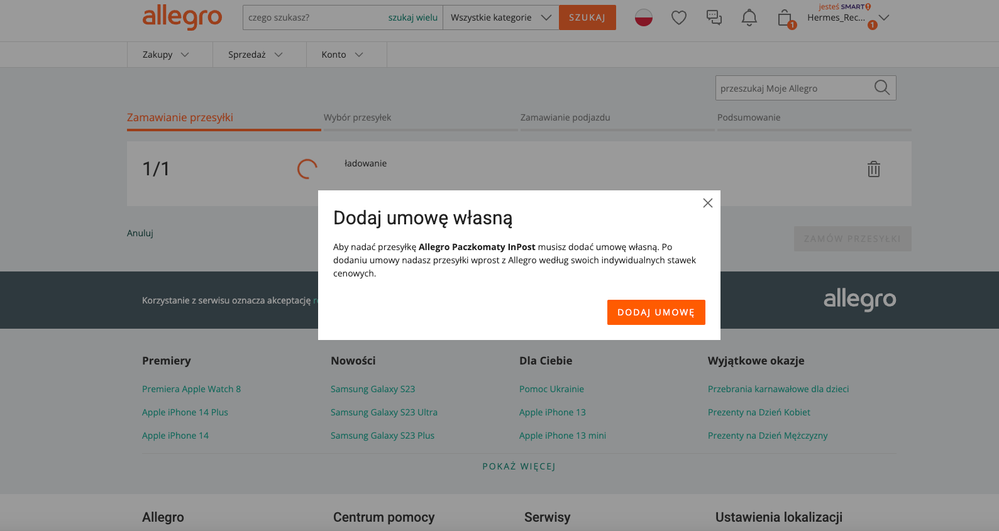The height and width of the screenshot is (531, 999).
Task: Open Wszystkie kategorie dropdown
Action: pos(500,17)
